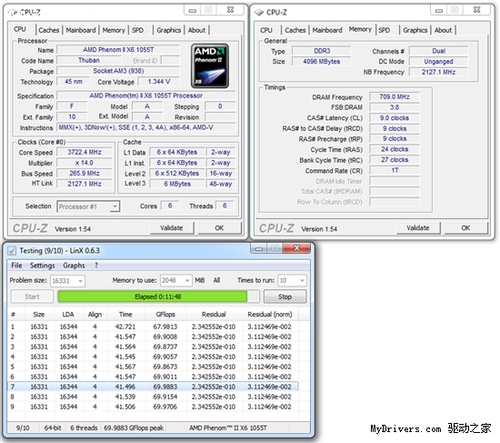Click the Core Voltage value 1.344 V
The width and height of the screenshot is (500, 443).
coord(159,82)
